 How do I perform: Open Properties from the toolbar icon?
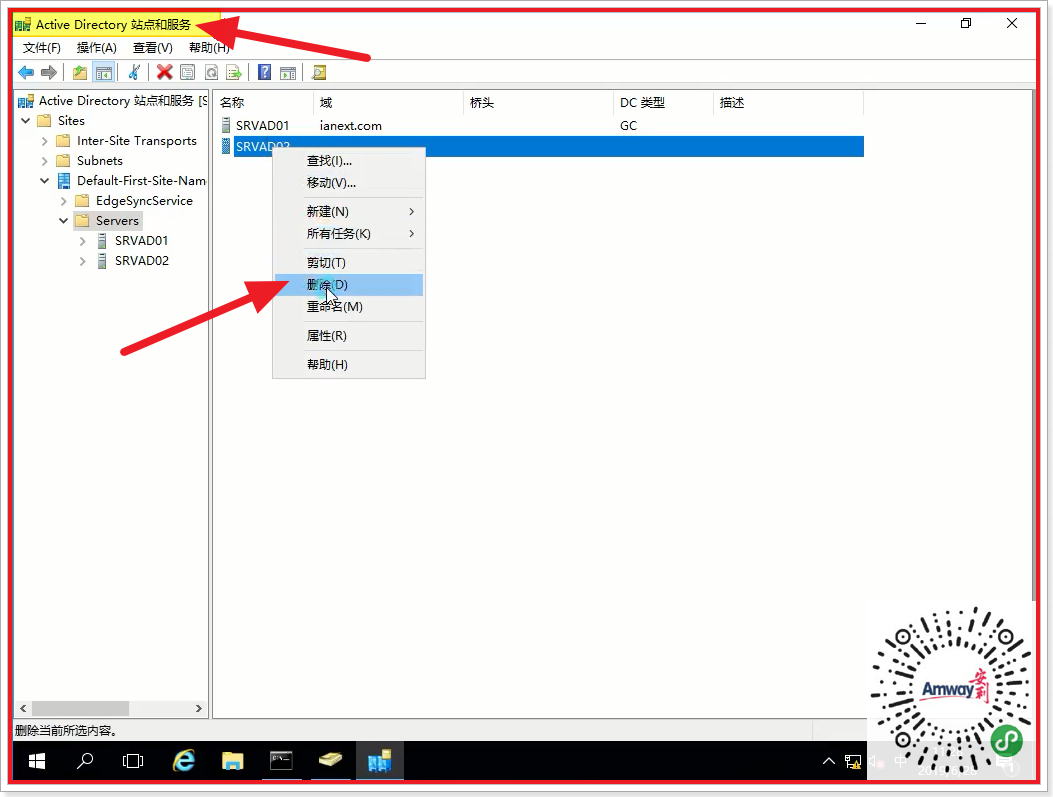[188, 73]
